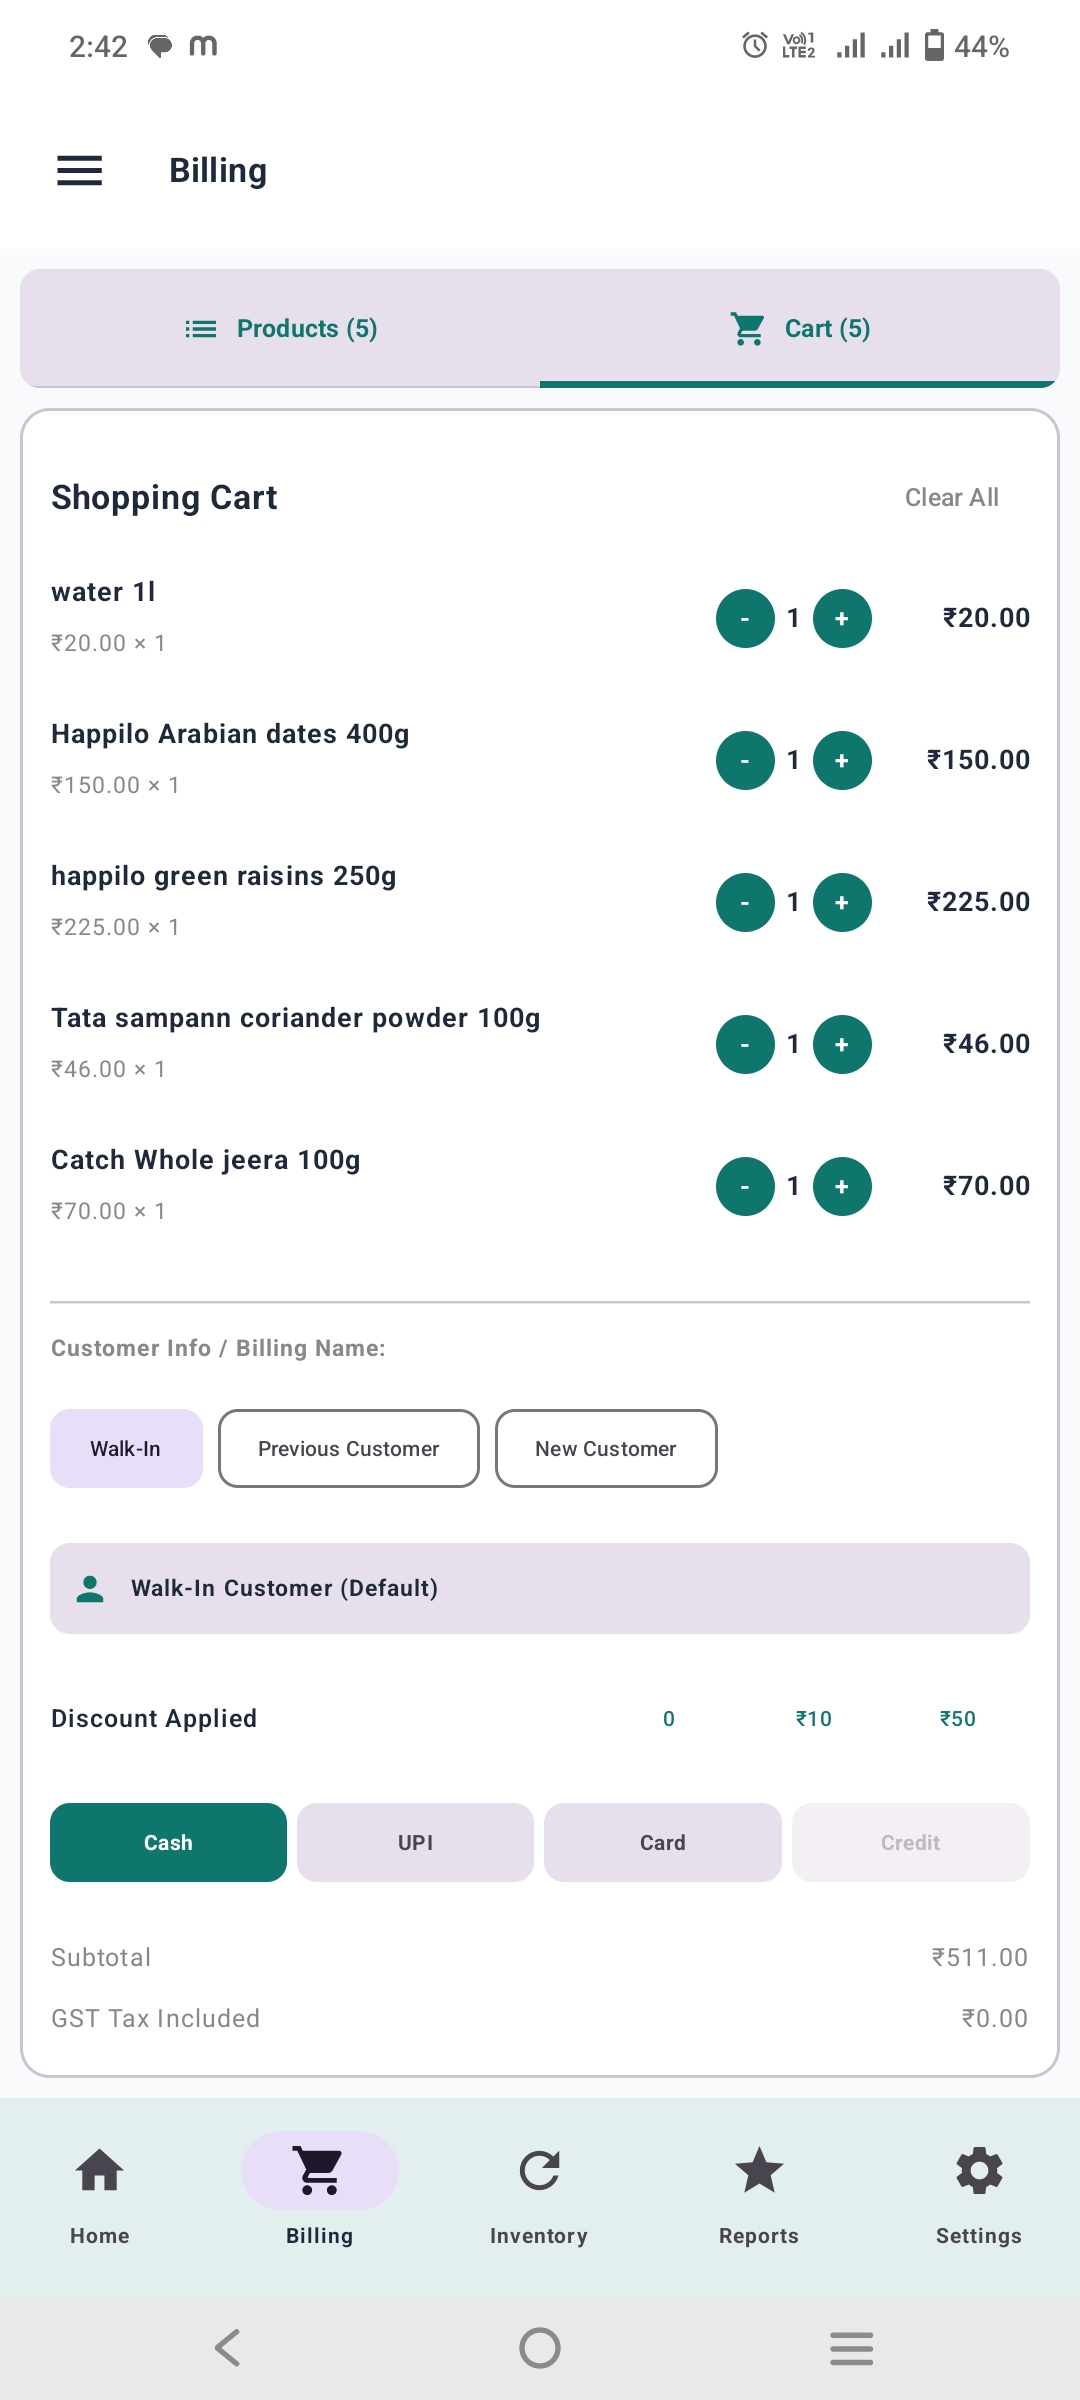Viewport: 1080px width, 2400px height.
Task: Apply the ₹50 discount
Action: 958,1718
